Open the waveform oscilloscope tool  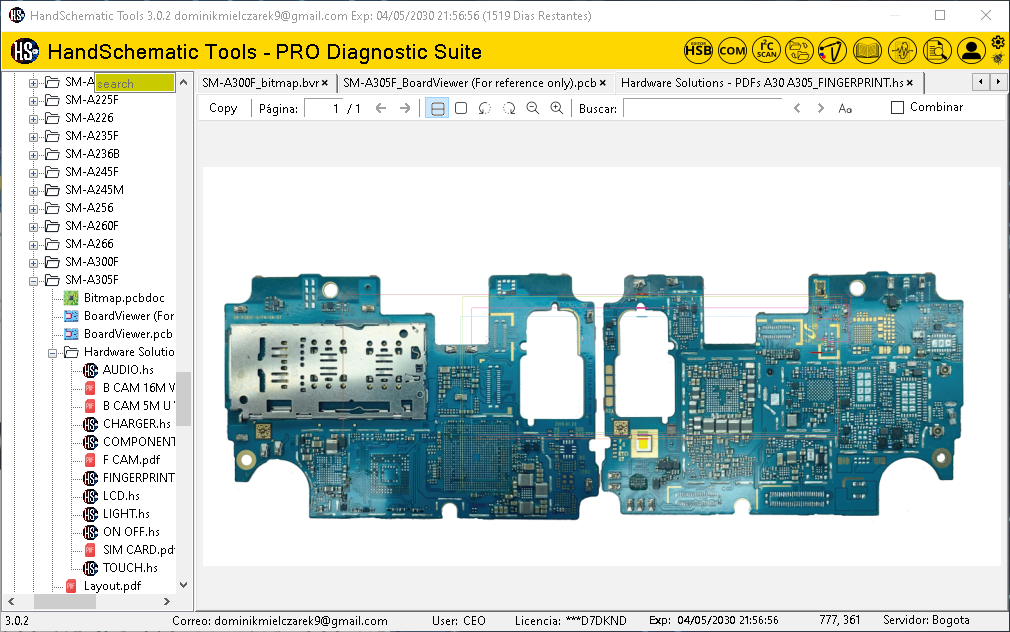[x=902, y=50]
